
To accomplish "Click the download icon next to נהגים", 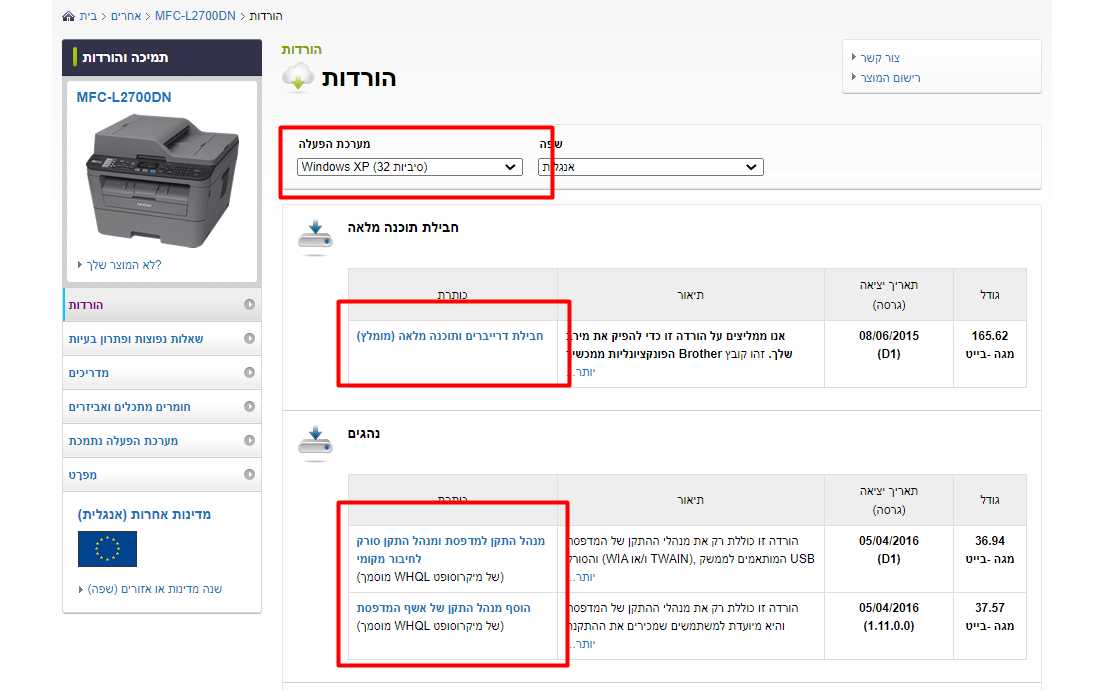I will [315, 444].
